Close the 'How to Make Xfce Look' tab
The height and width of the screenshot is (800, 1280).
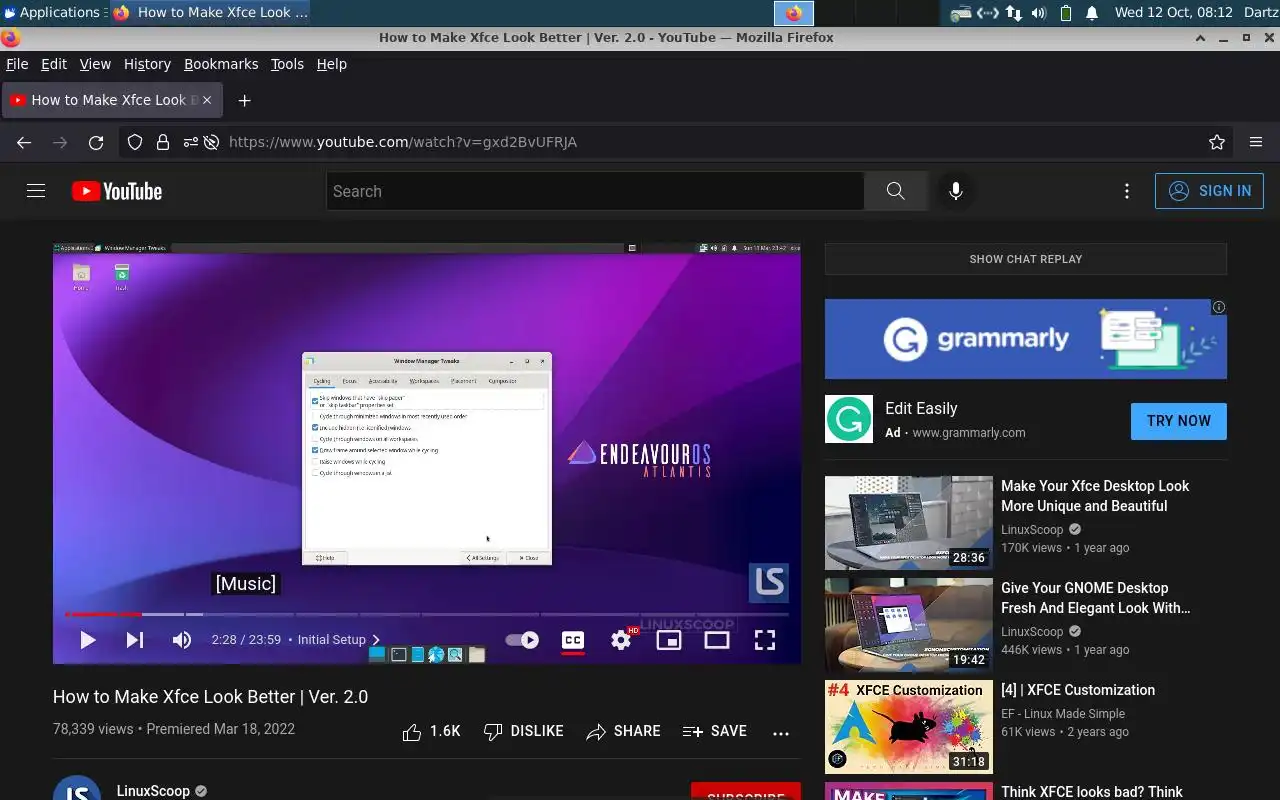click(x=206, y=100)
